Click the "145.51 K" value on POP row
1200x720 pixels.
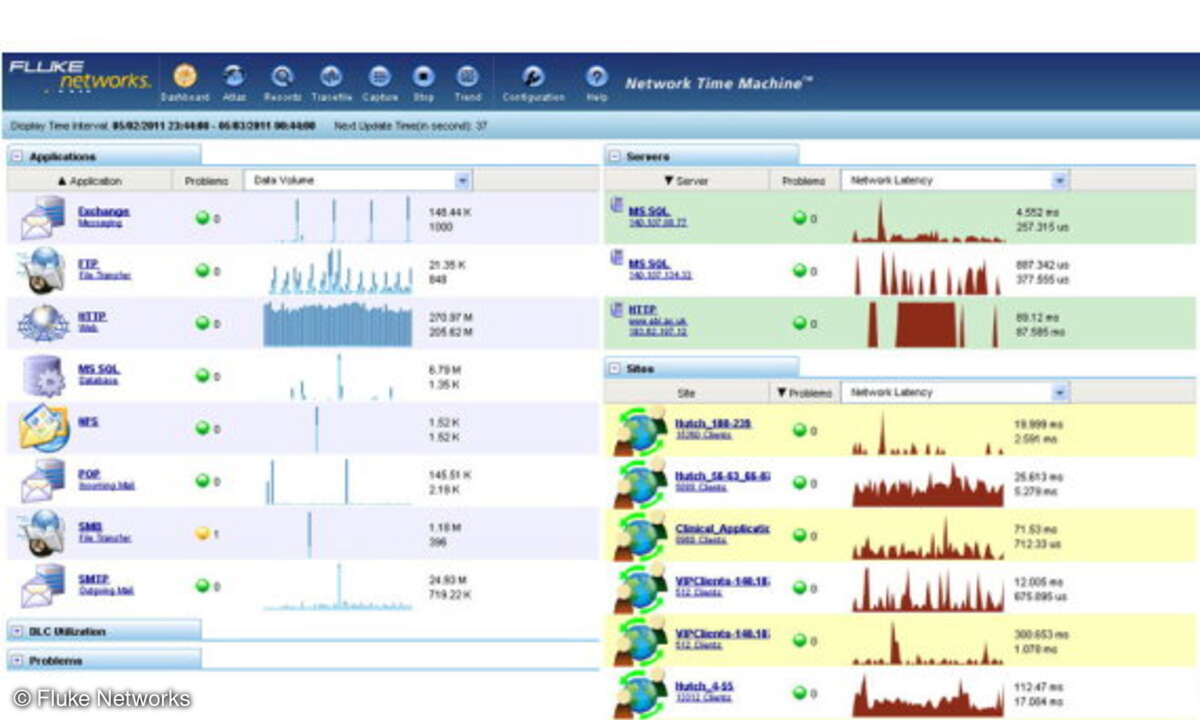450,475
